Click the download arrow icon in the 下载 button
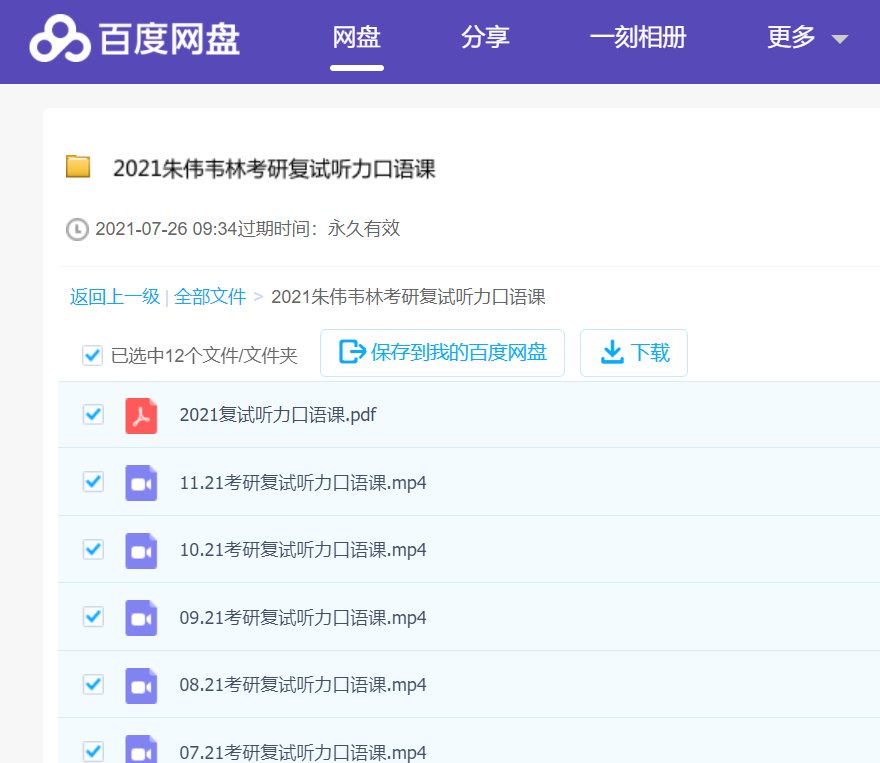This screenshot has height=763, width=880. coord(610,352)
